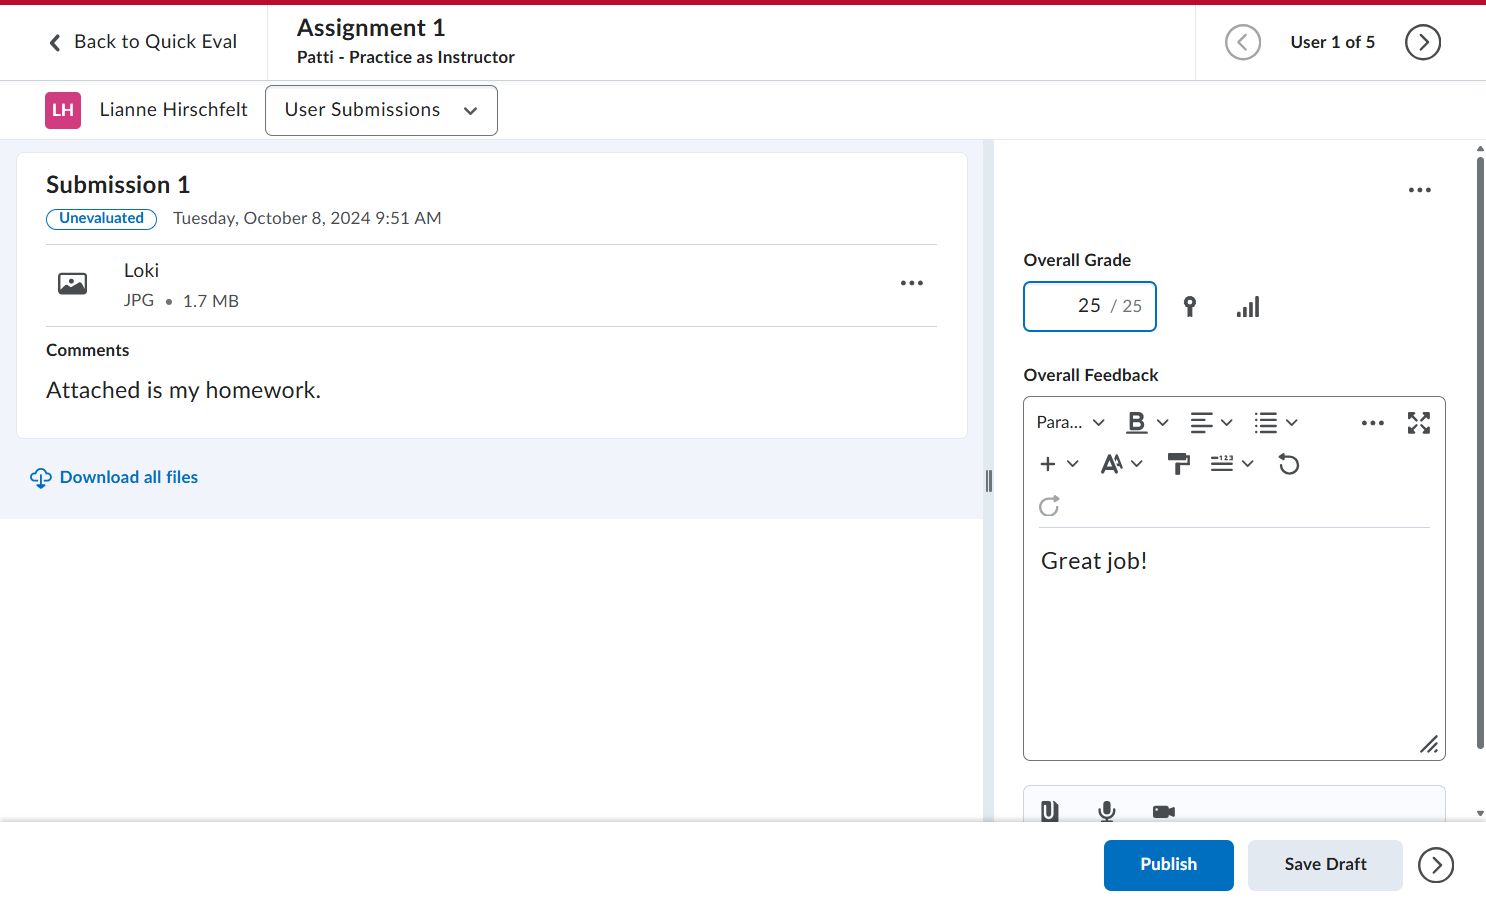1486x909 pixels.
Task: Click the redo icon in editor
Action: coord(1049,506)
